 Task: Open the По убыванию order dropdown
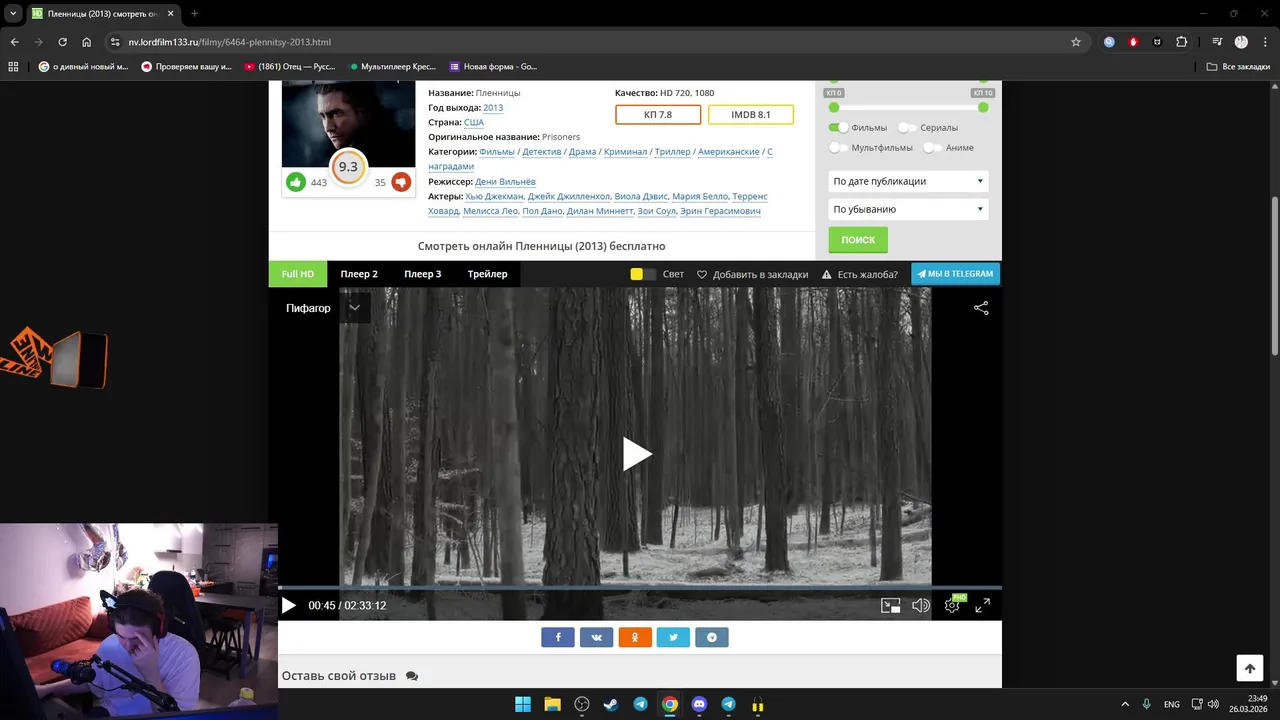pyautogui.click(x=909, y=209)
